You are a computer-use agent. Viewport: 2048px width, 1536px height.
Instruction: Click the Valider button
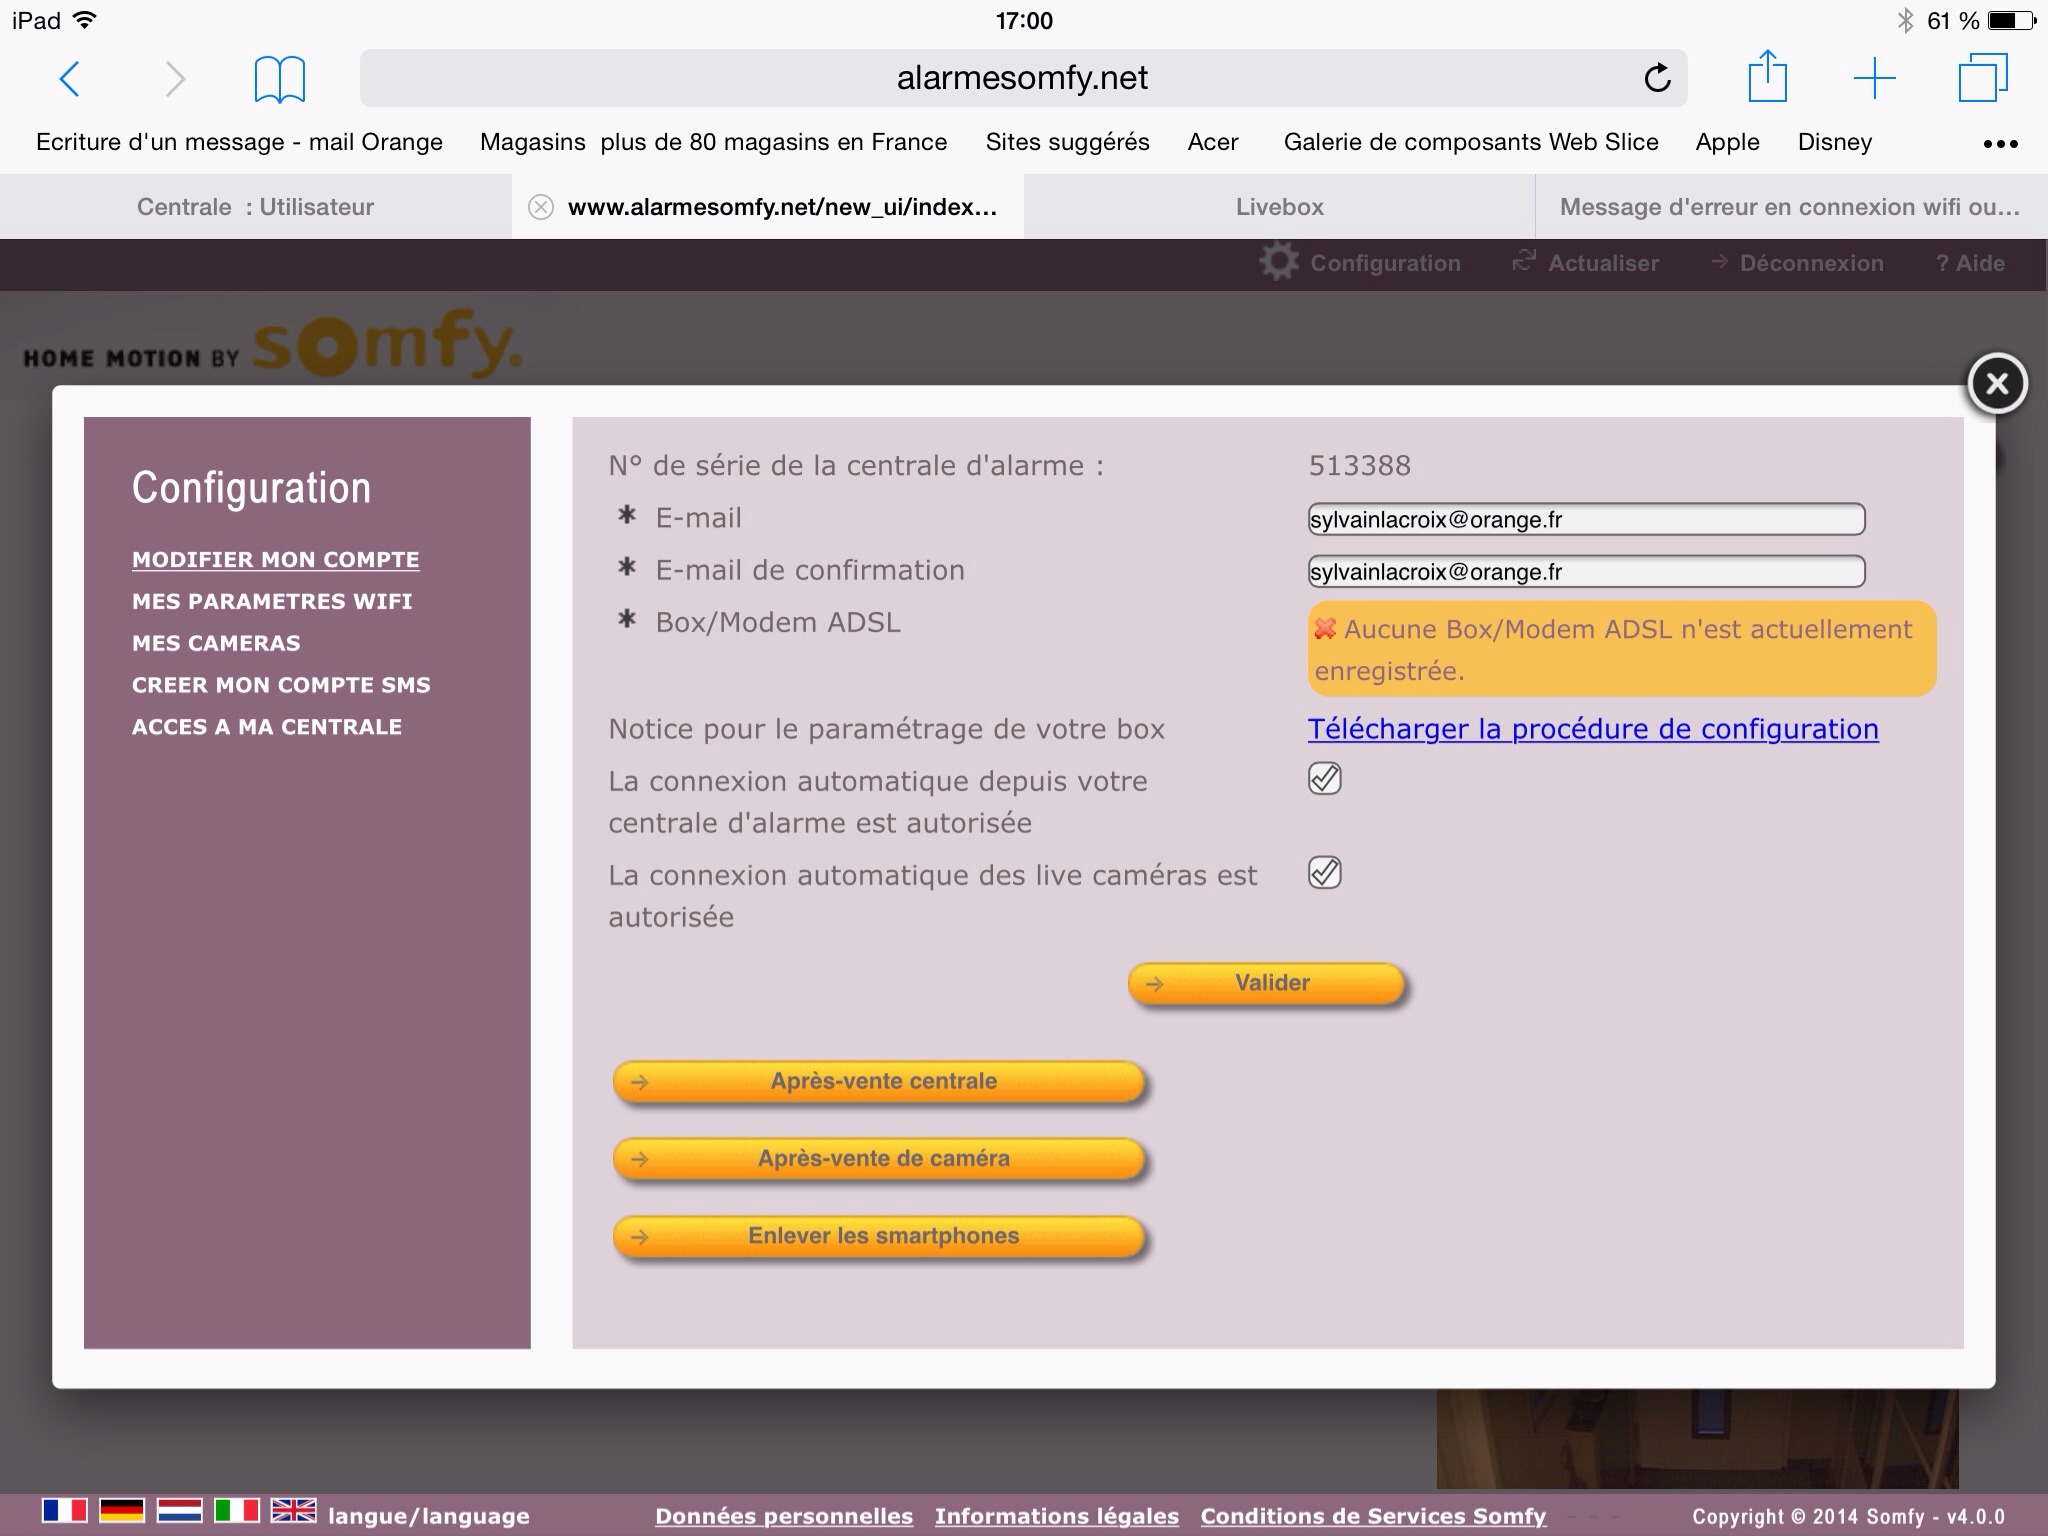point(1268,983)
